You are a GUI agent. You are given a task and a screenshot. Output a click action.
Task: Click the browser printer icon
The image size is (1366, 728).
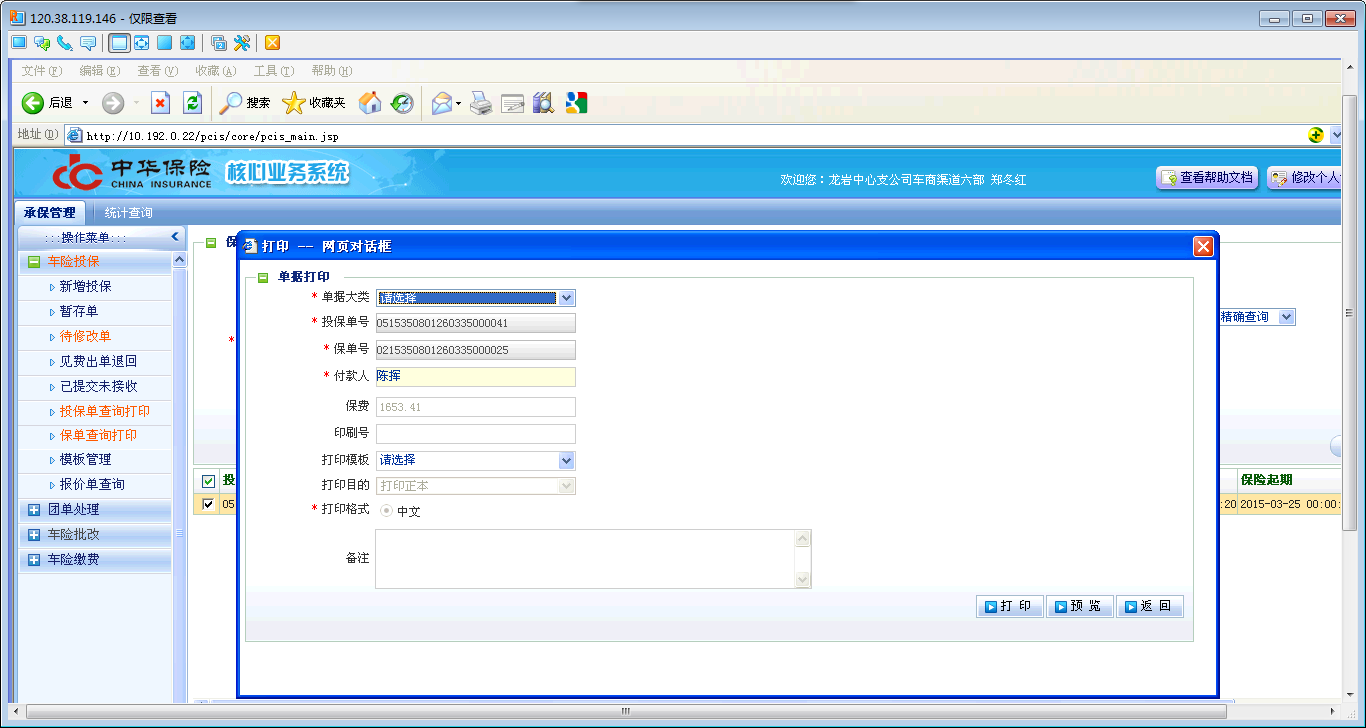(x=482, y=103)
